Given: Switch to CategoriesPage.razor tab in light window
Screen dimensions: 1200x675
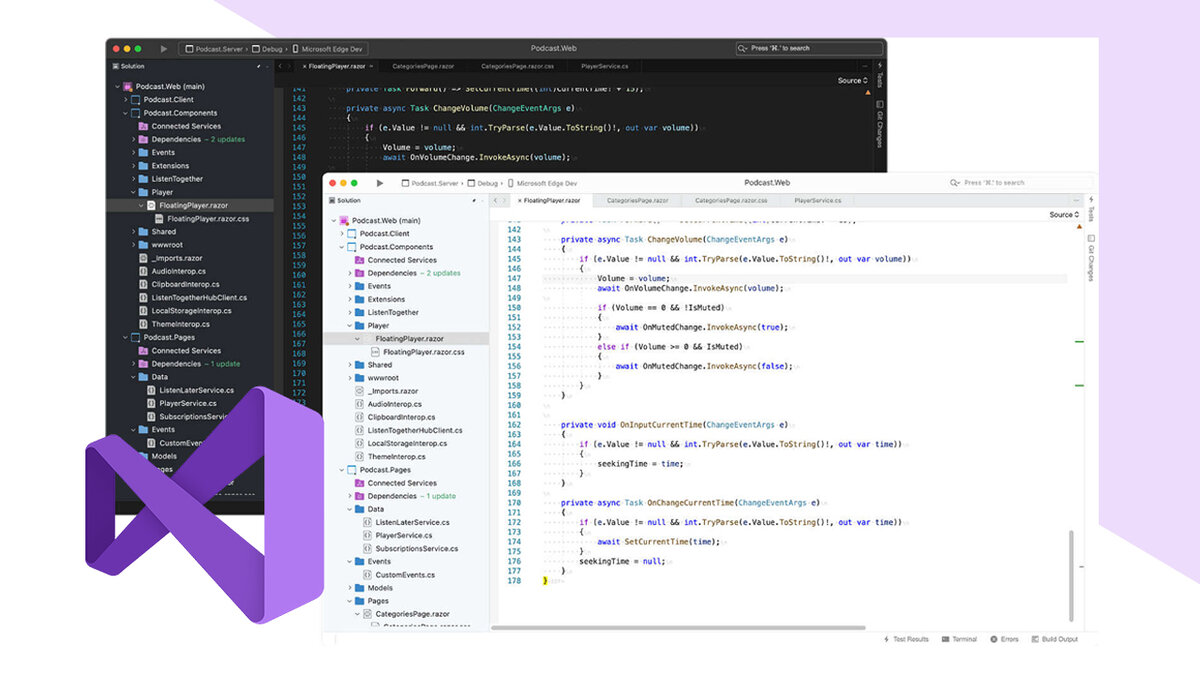Looking at the screenshot, I should pyautogui.click(x=635, y=200).
